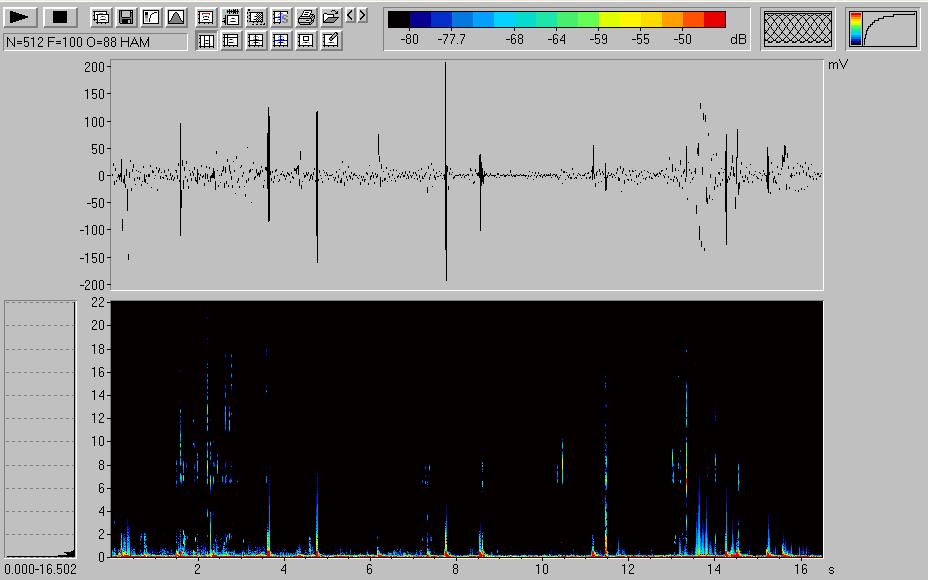Click the dotted rectangle selection icon
This screenshot has width=928, height=580.
(256, 17)
